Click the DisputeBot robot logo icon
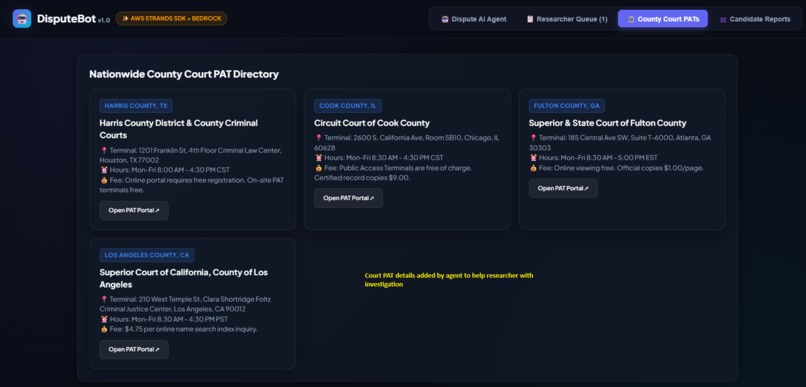Viewport: 806px width, 387px height. [x=22, y=19]
